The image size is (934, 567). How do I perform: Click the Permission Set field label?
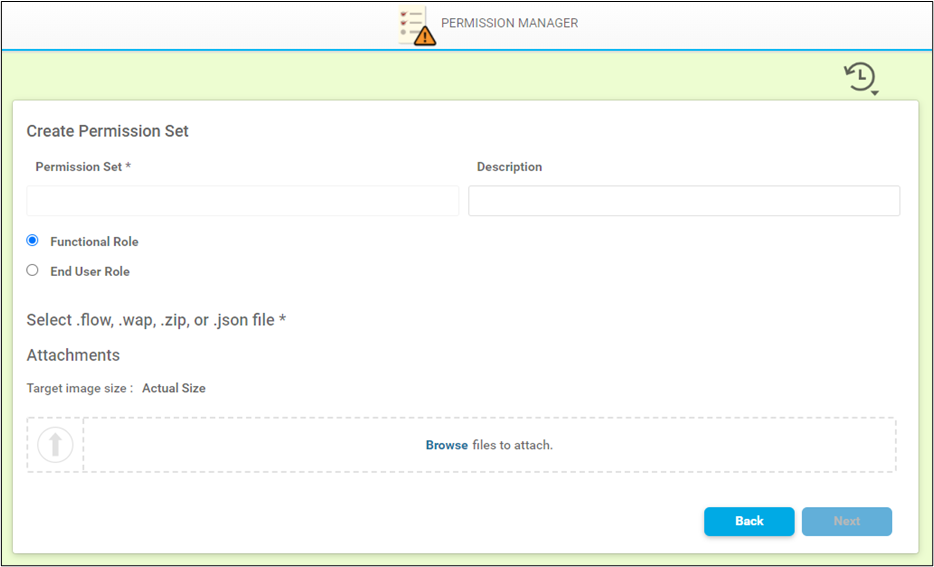point(83,167)
